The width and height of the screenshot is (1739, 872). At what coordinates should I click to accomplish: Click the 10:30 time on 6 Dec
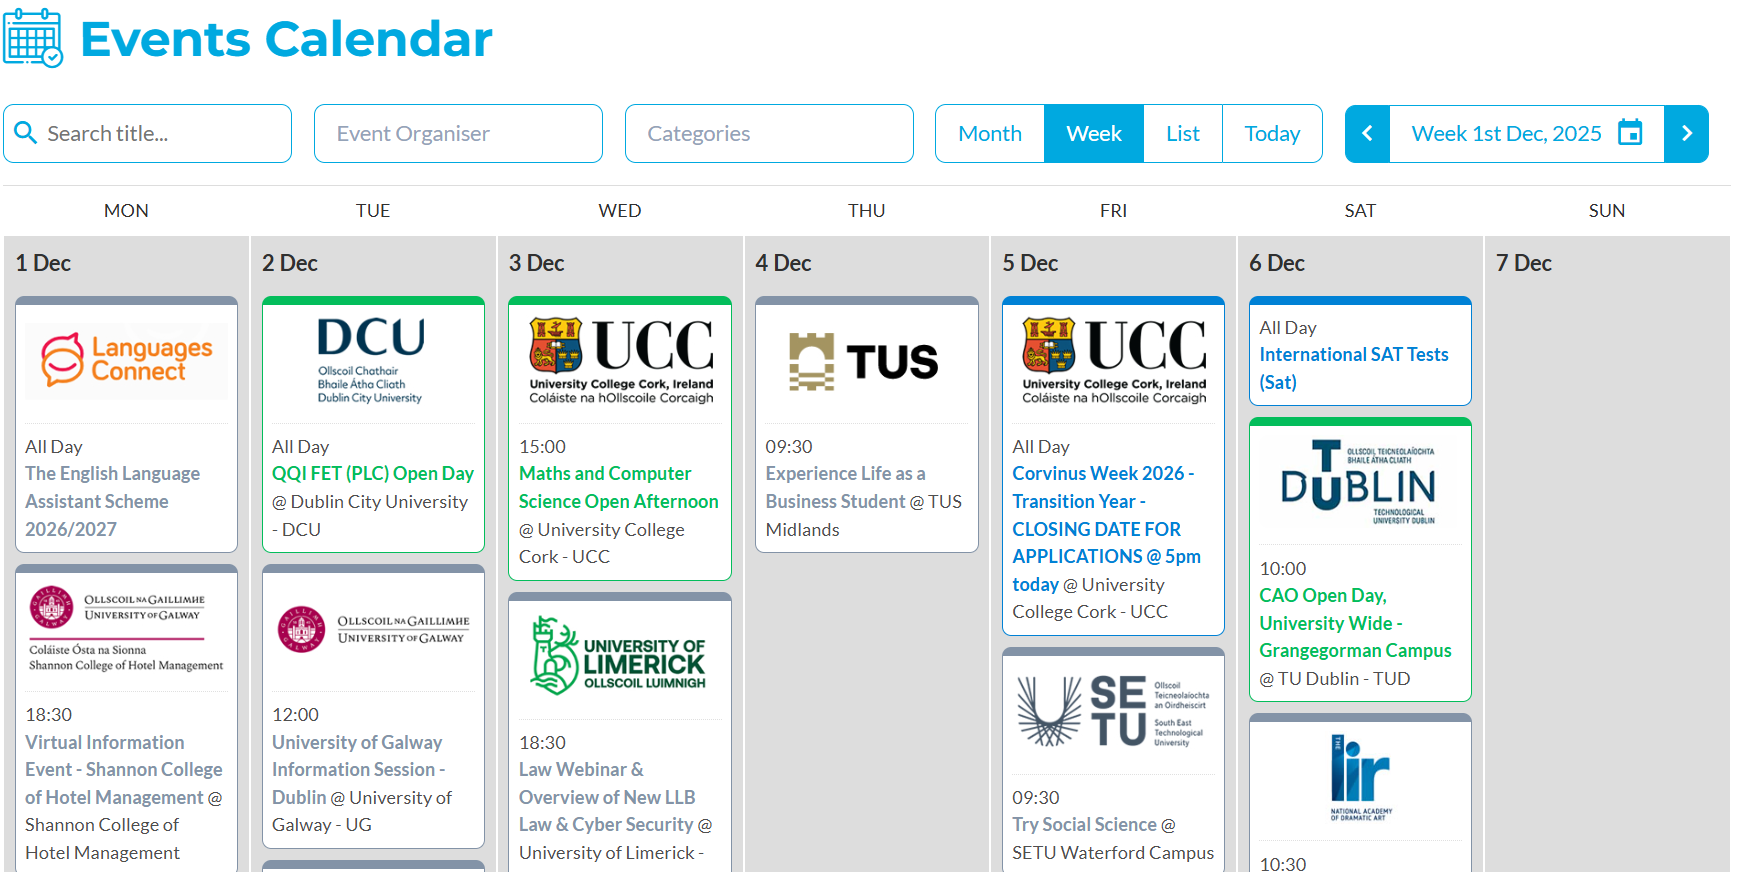1283,863
